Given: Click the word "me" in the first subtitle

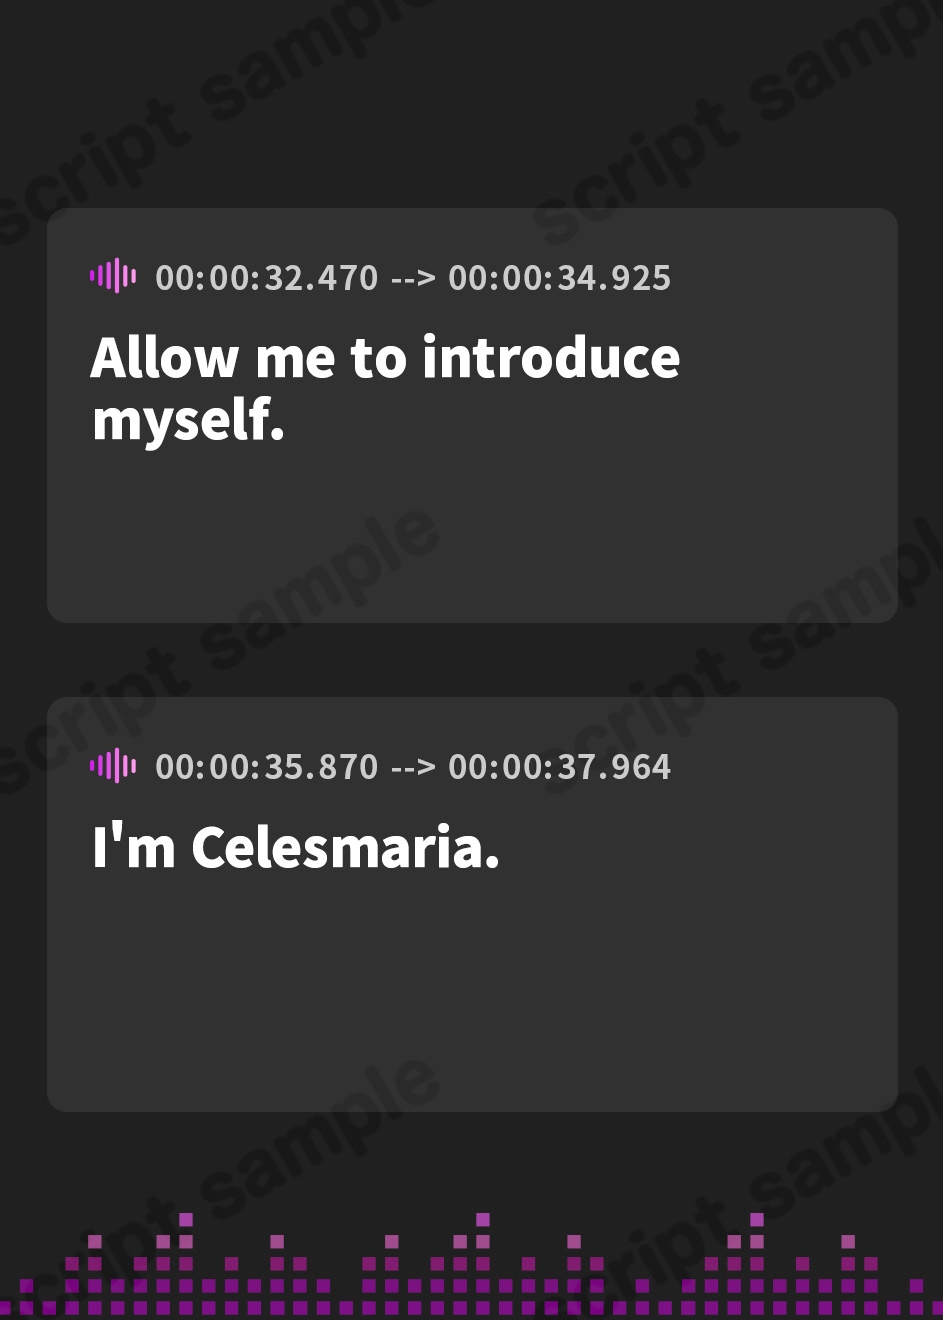Looking at the screenshot, I should tap(295, 358).
